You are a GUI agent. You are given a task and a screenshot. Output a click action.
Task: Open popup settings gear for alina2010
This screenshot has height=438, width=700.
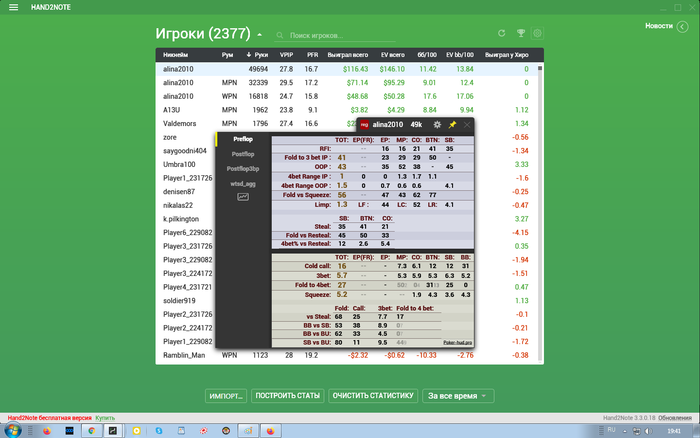(437, 125)
